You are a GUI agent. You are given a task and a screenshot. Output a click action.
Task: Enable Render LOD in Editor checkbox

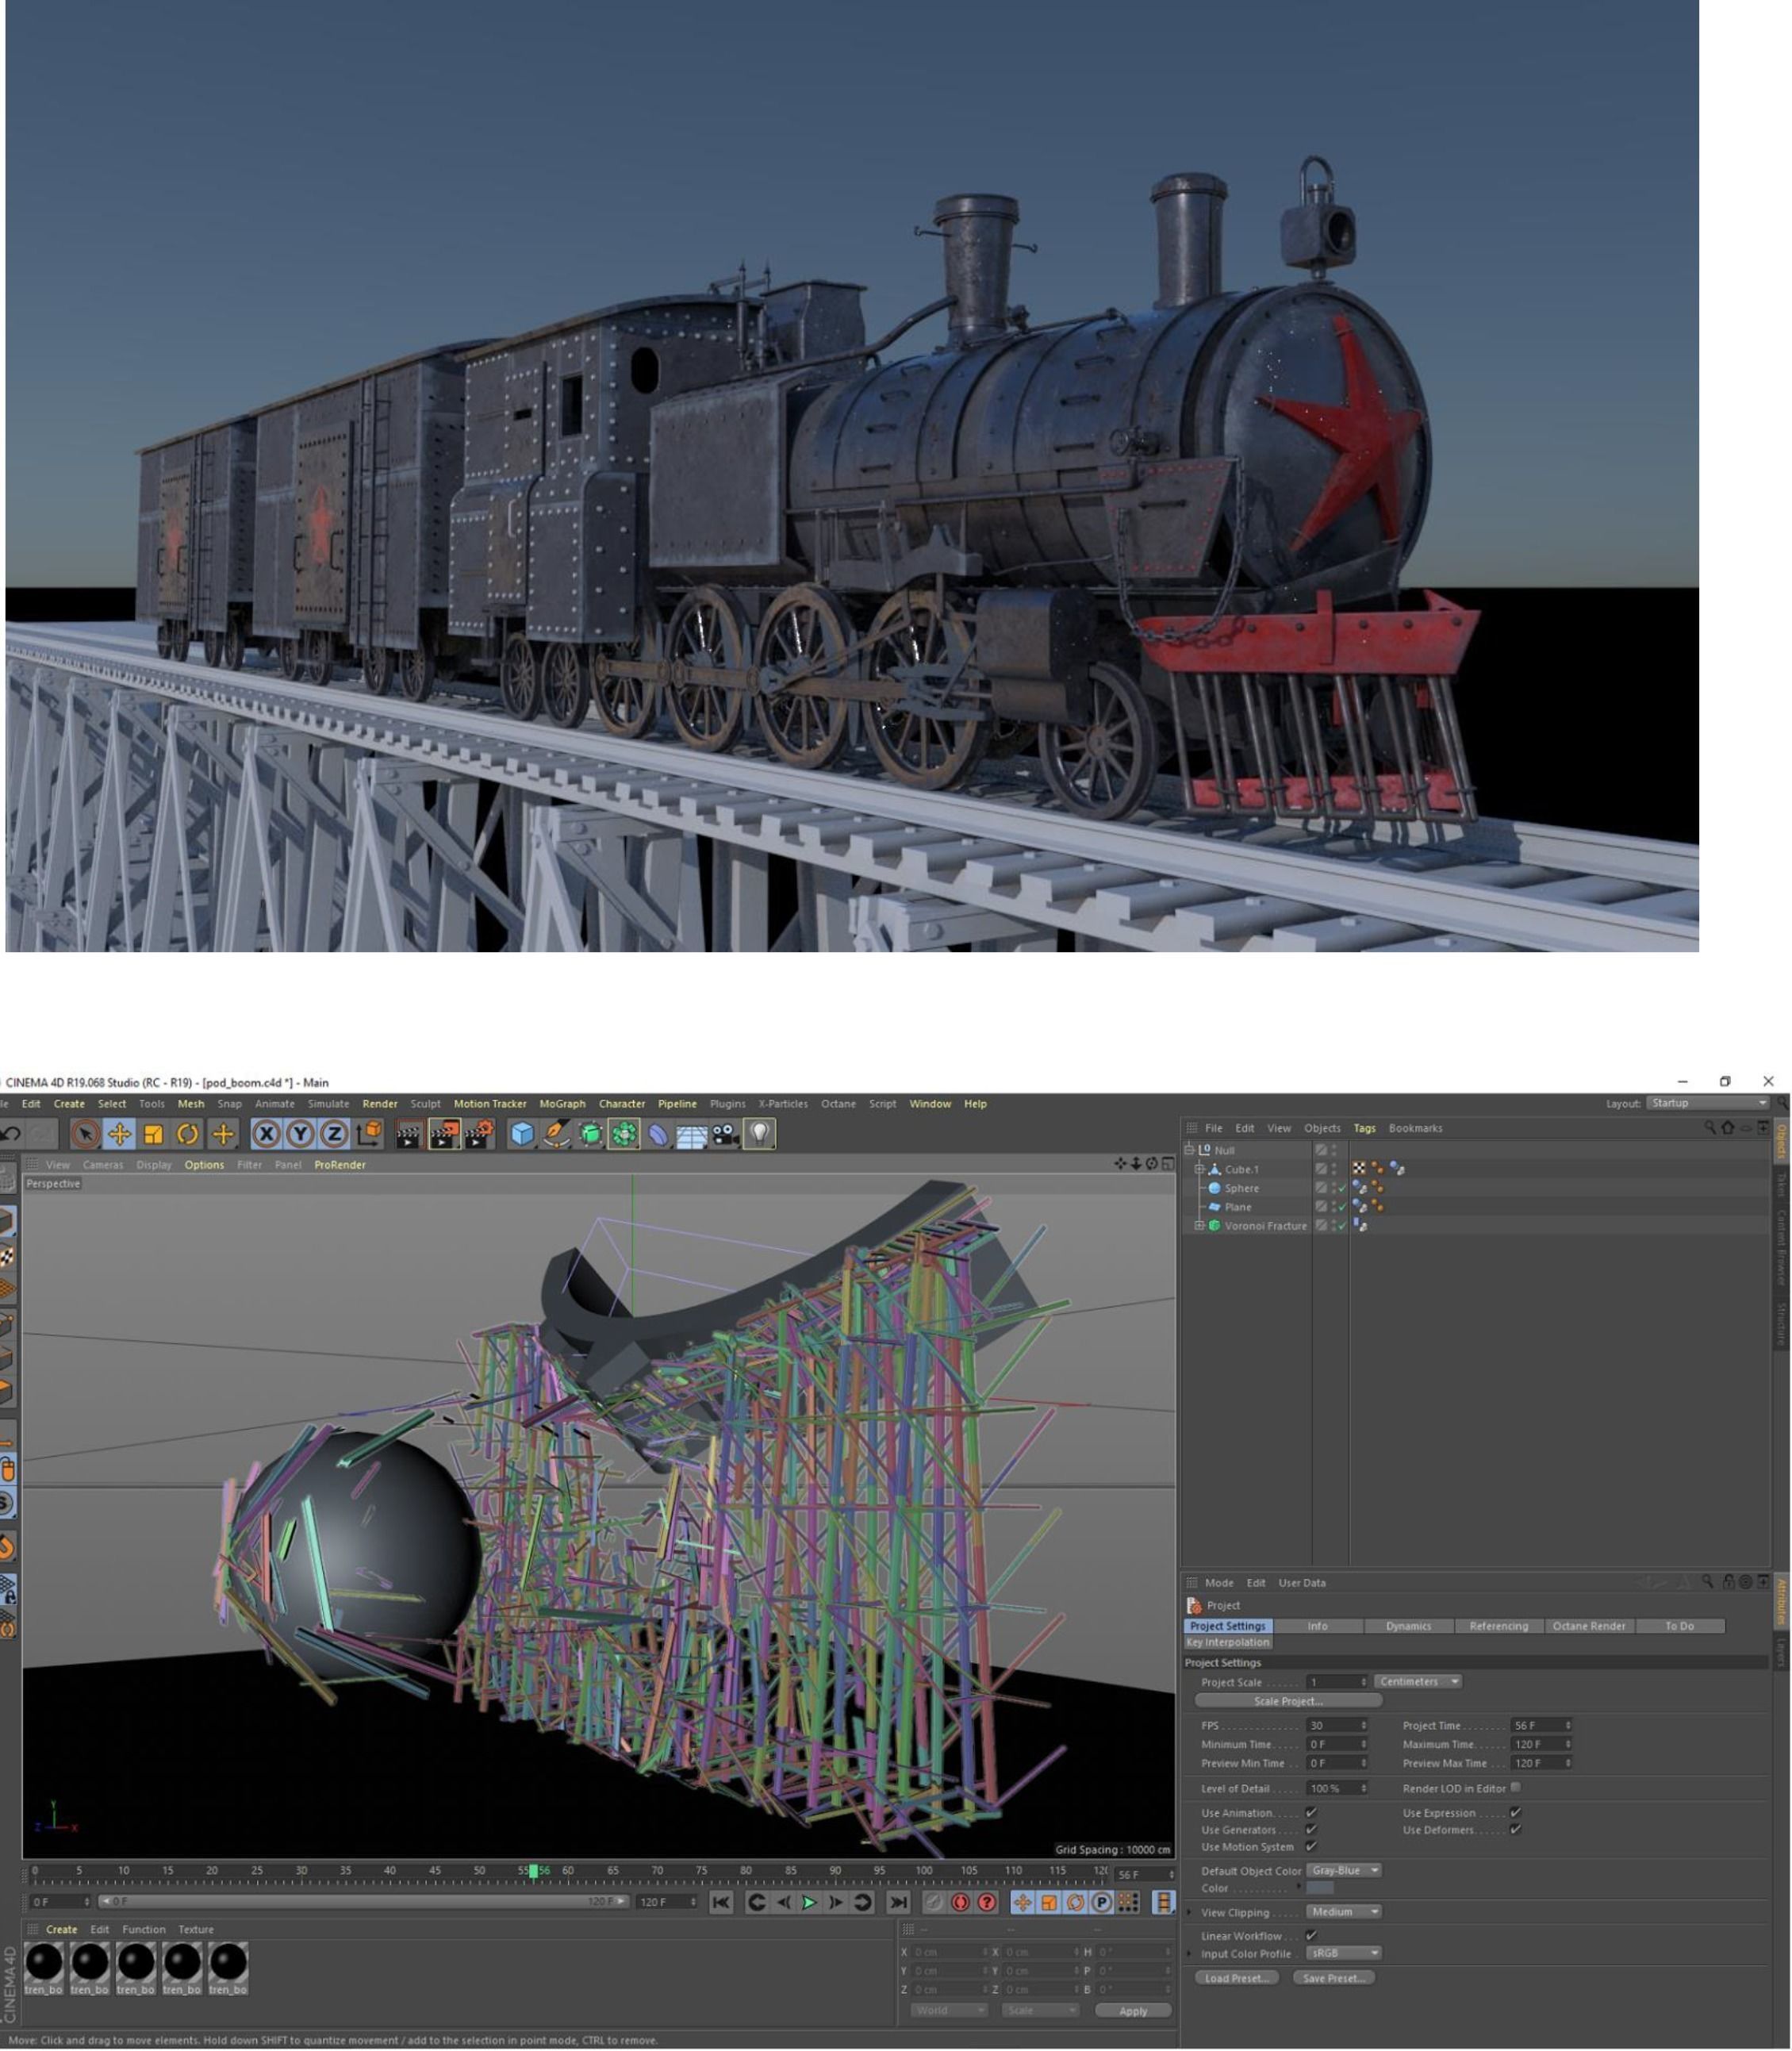[1516, 1788]
